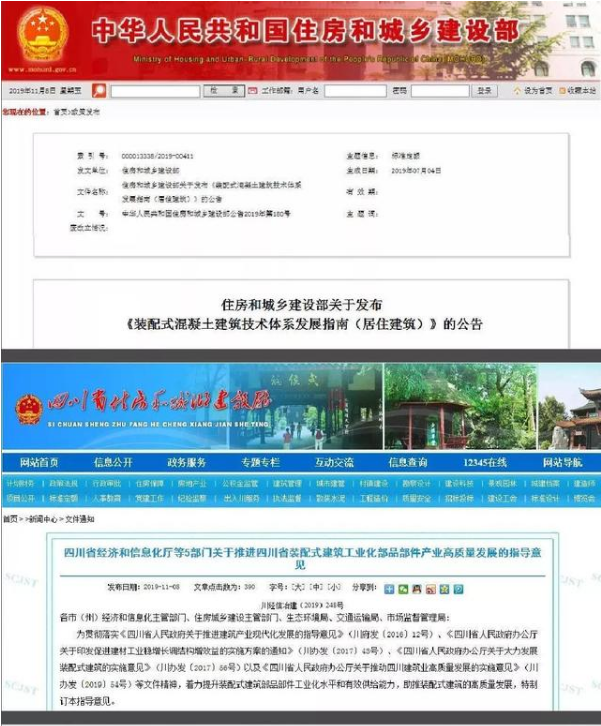This screenshot has width=601, height=726.
Task: Set font size to 大
Action: point(299,587)
